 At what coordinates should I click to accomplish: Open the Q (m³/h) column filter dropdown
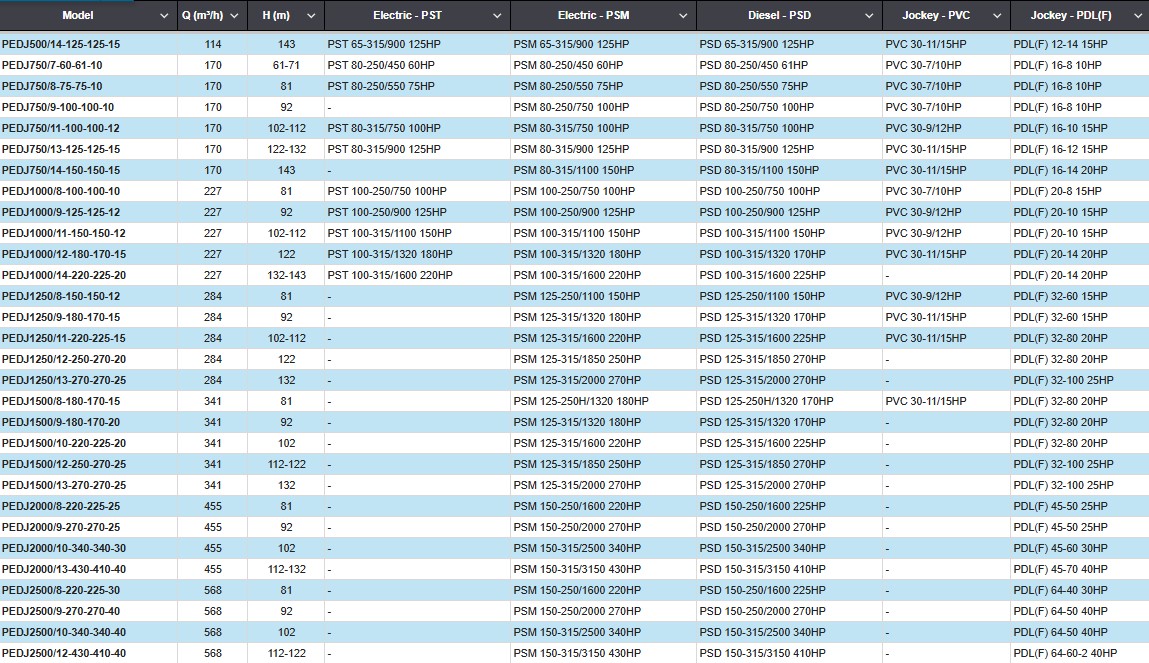(x=234, y=15)
